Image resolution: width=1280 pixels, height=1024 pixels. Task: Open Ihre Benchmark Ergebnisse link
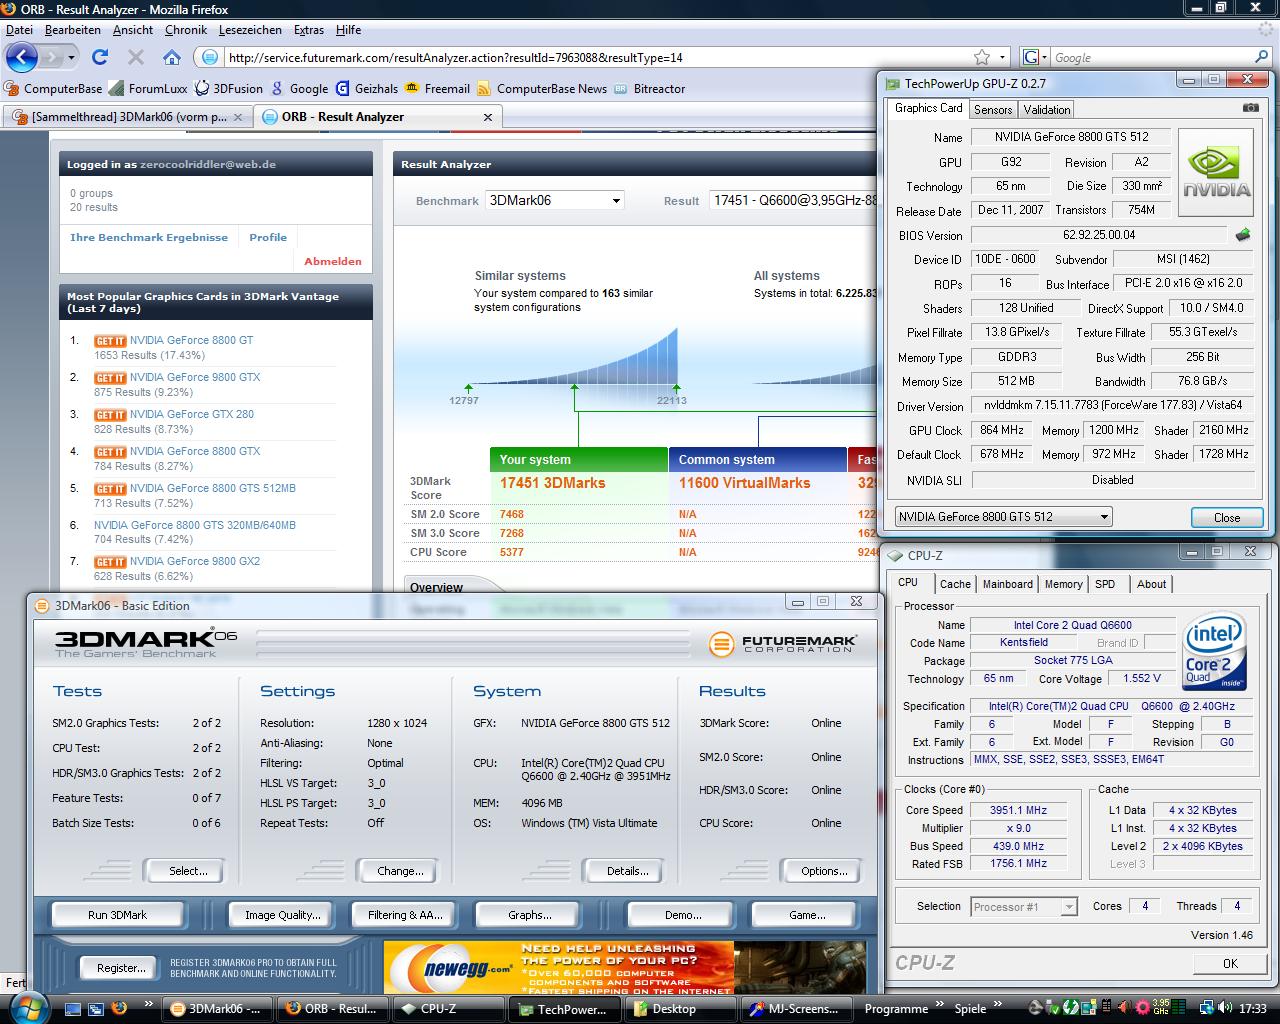(149, 237)
